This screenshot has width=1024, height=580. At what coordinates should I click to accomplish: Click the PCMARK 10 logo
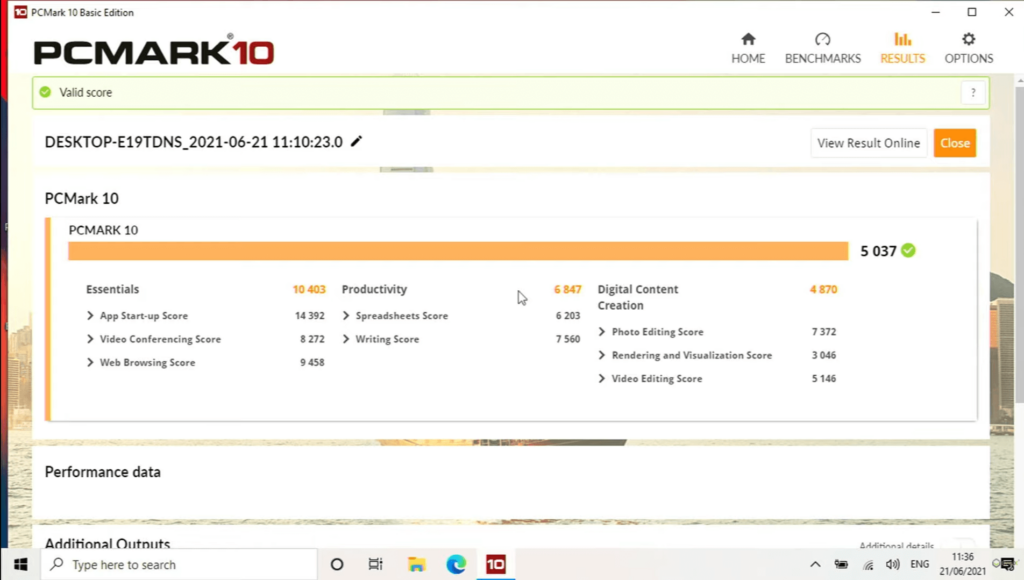pos(154,50)
